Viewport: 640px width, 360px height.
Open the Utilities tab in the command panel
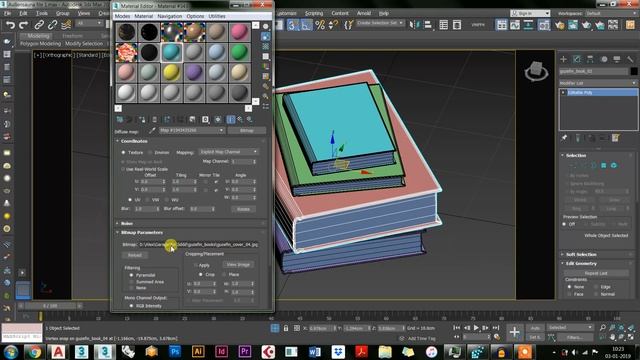pyautogui.click(x=630, y=59)
